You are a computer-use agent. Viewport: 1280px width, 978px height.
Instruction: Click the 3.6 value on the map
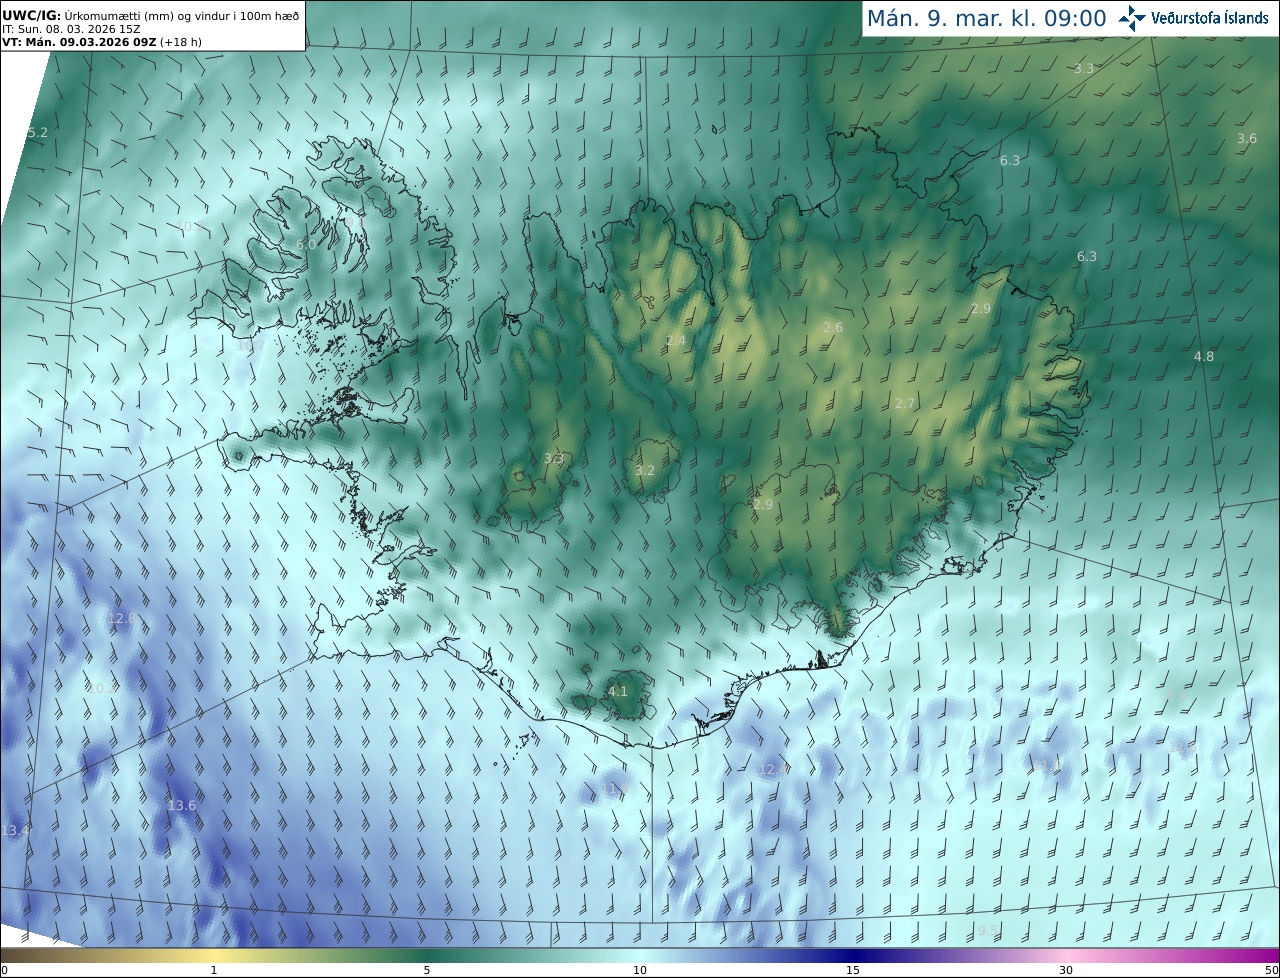pyautogui.click(x=1246, y=139)
